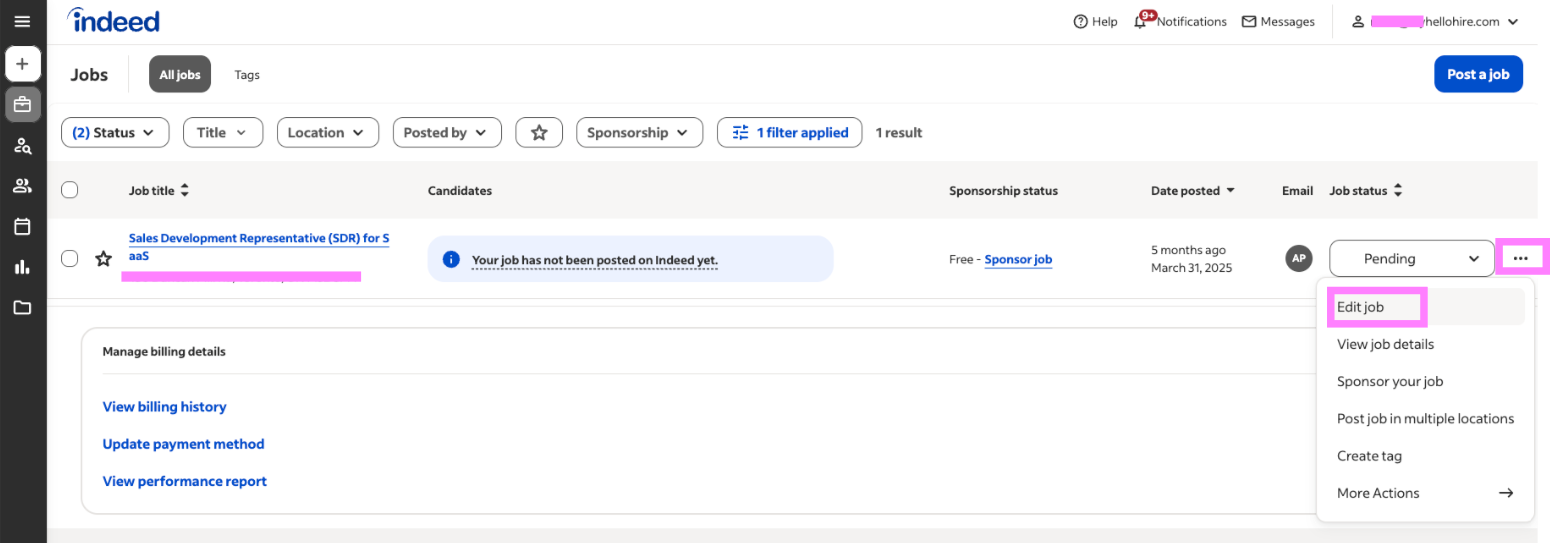Screen dimensions: 1550x543
Task: Open the hamburger menu in sidebar
Action: pos(22,21)
